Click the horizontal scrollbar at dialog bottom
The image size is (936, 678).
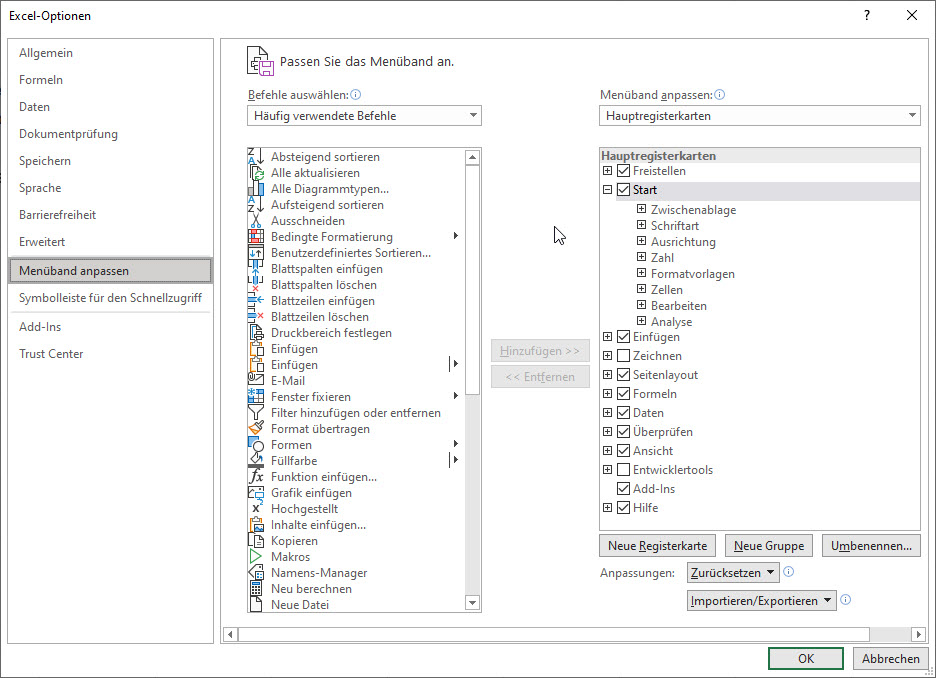pyautogui.click(x=550, y=634)
